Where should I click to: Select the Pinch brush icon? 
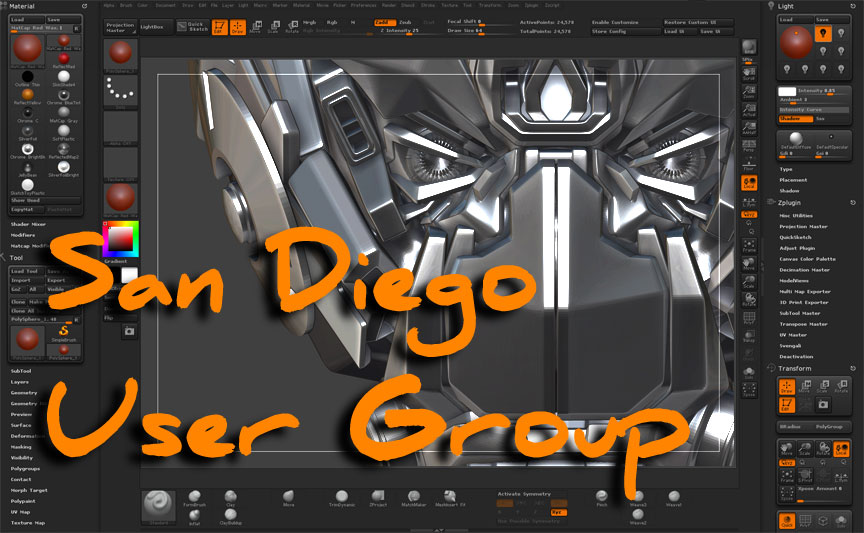point(602,497)
